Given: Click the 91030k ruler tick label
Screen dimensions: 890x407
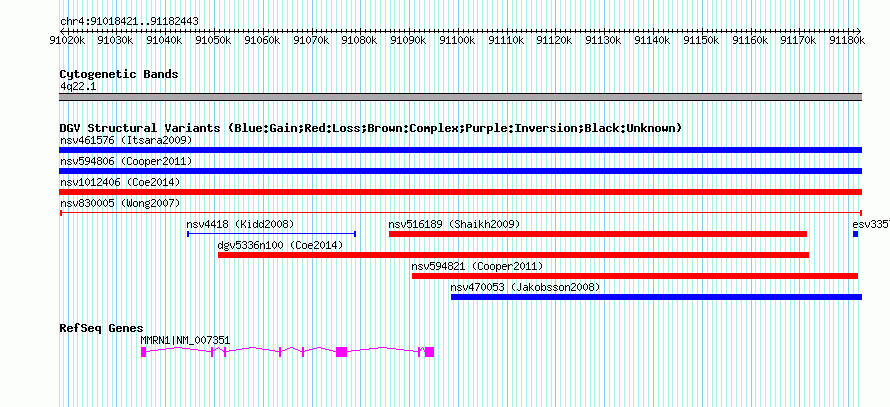Looking at the screenshot, I should coord(116,40).
